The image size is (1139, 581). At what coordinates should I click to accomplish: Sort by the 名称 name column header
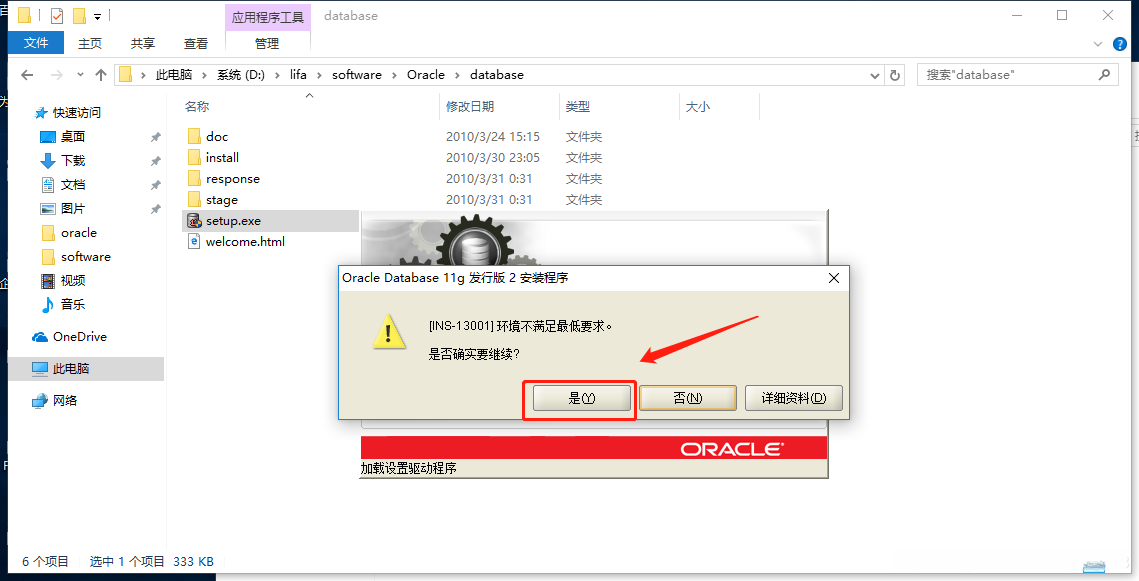pos(197,107)
